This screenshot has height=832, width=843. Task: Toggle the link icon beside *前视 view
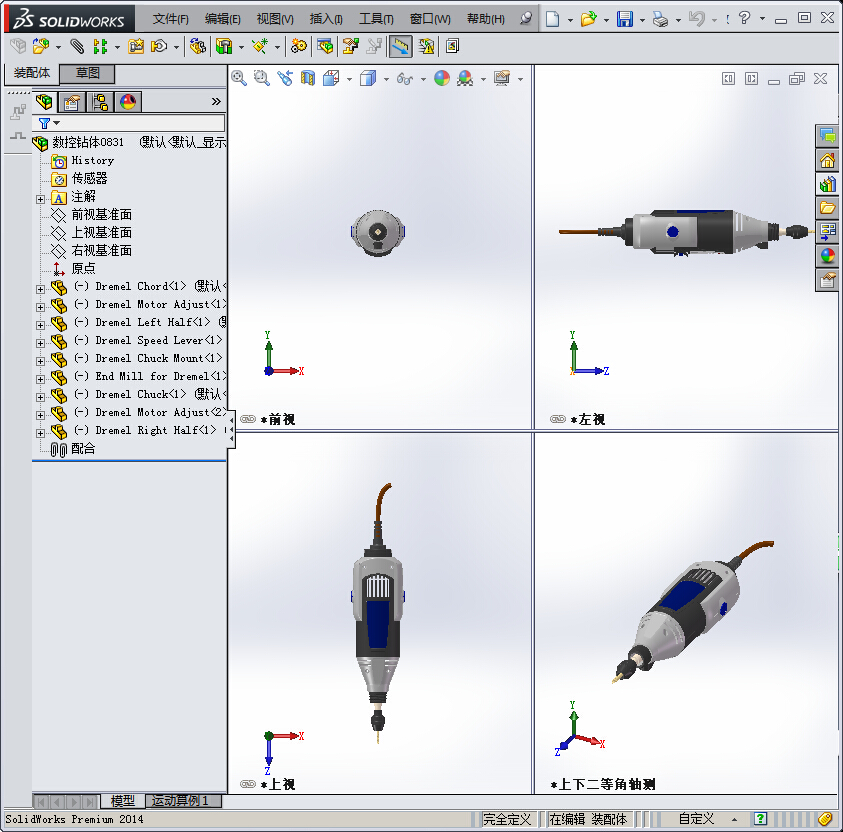pos(248,419)
